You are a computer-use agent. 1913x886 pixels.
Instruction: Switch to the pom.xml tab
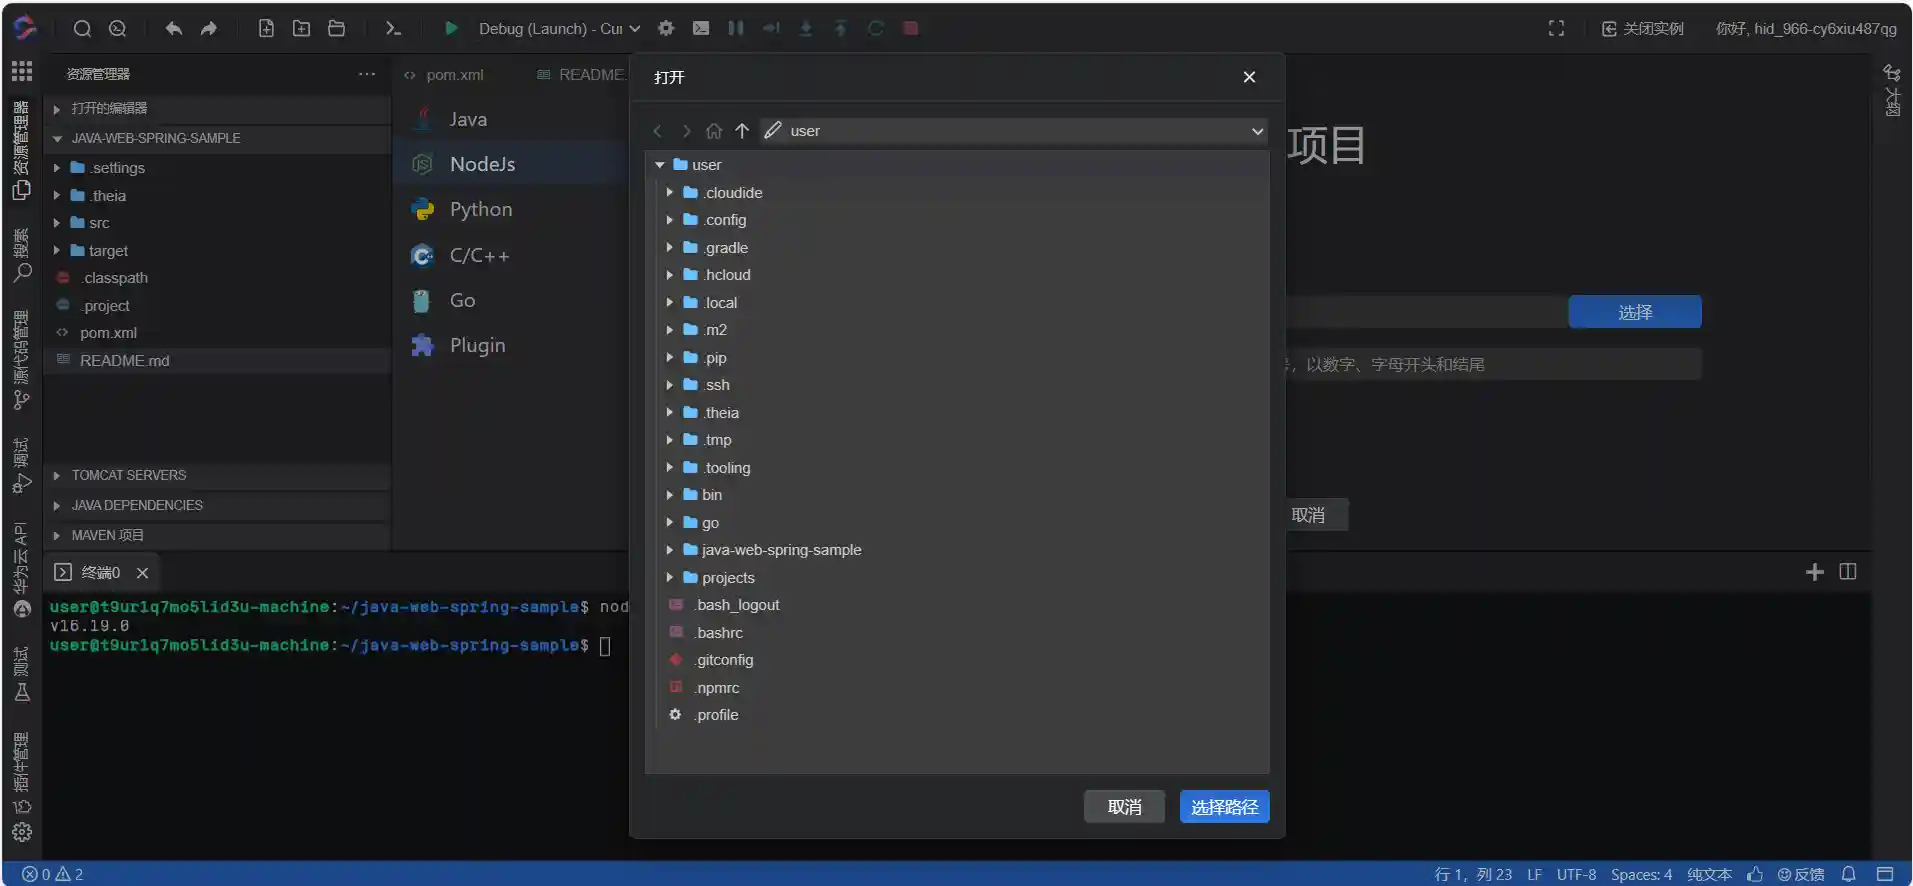[x=454, y=75]
